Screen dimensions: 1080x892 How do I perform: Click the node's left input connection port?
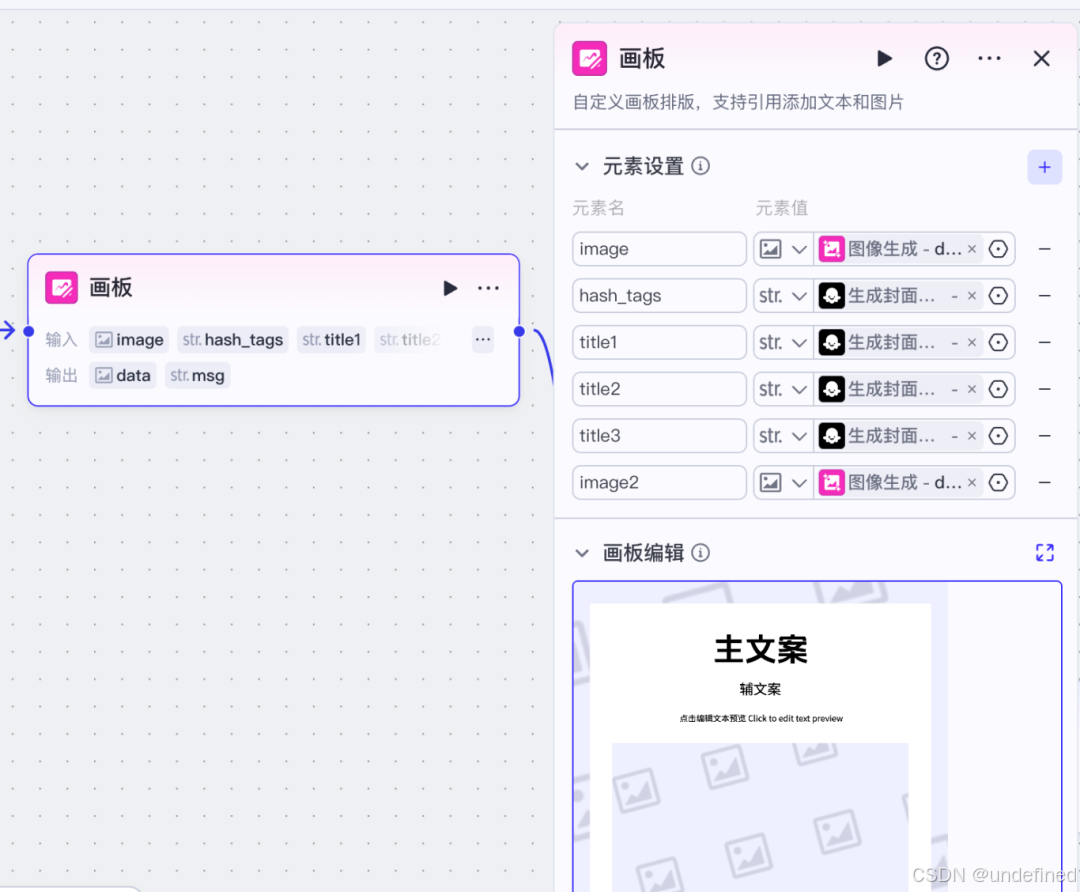(x=28, y=331)
